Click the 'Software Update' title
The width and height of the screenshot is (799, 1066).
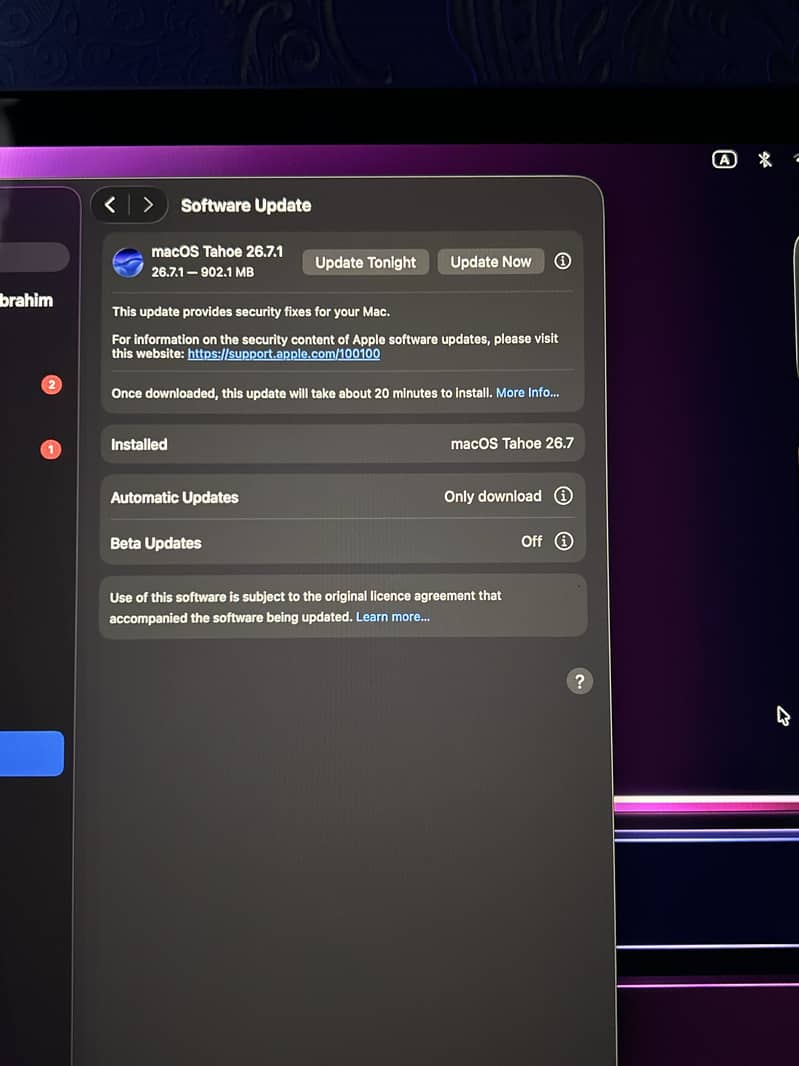245,205
